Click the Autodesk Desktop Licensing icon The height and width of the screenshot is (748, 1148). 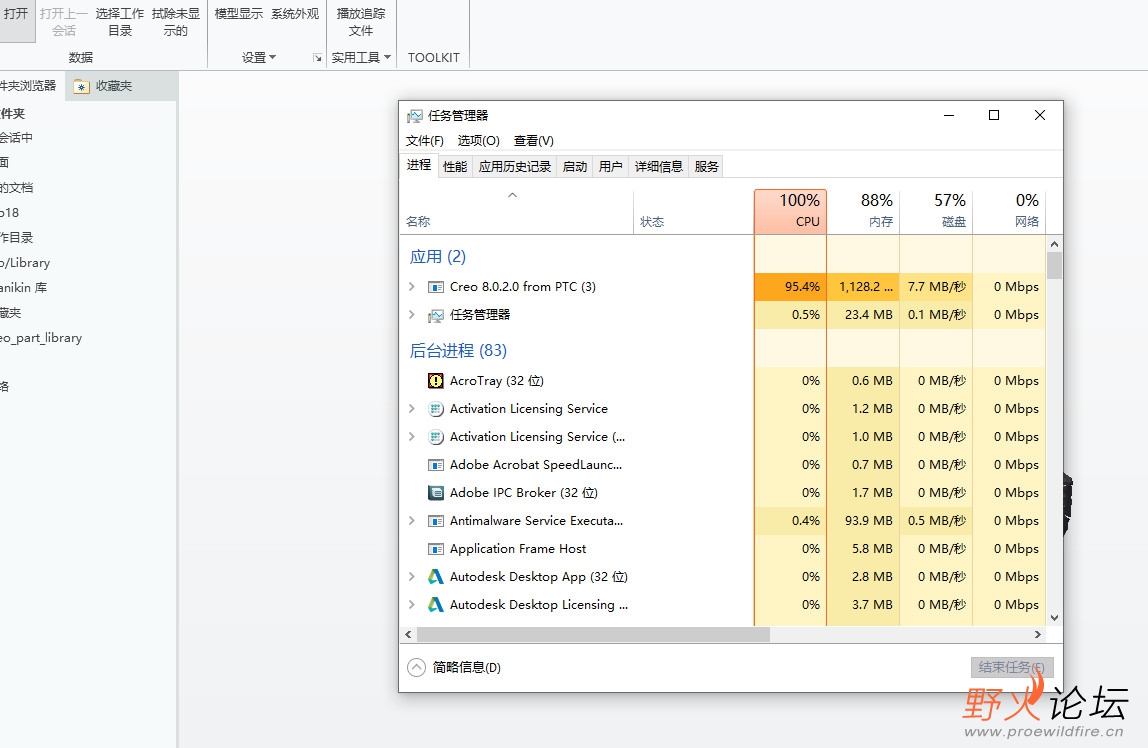436,605
